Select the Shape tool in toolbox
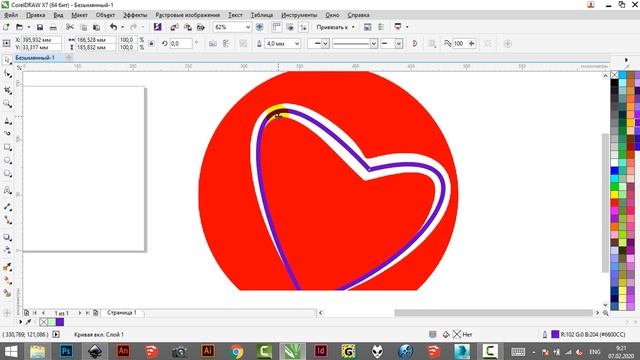 click(7, 74)
